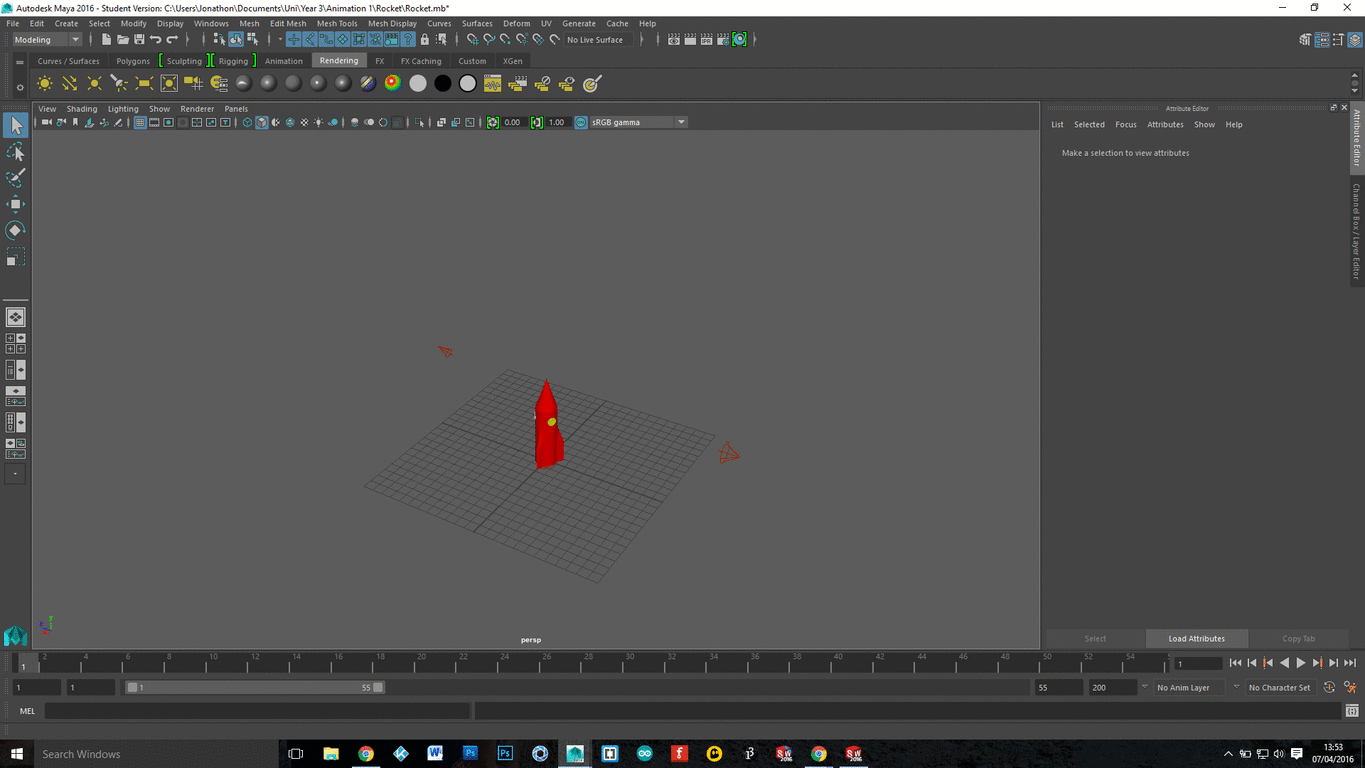
Task: Create an Ambient Light from the Rendering shelf
Action: pos(44,83)
